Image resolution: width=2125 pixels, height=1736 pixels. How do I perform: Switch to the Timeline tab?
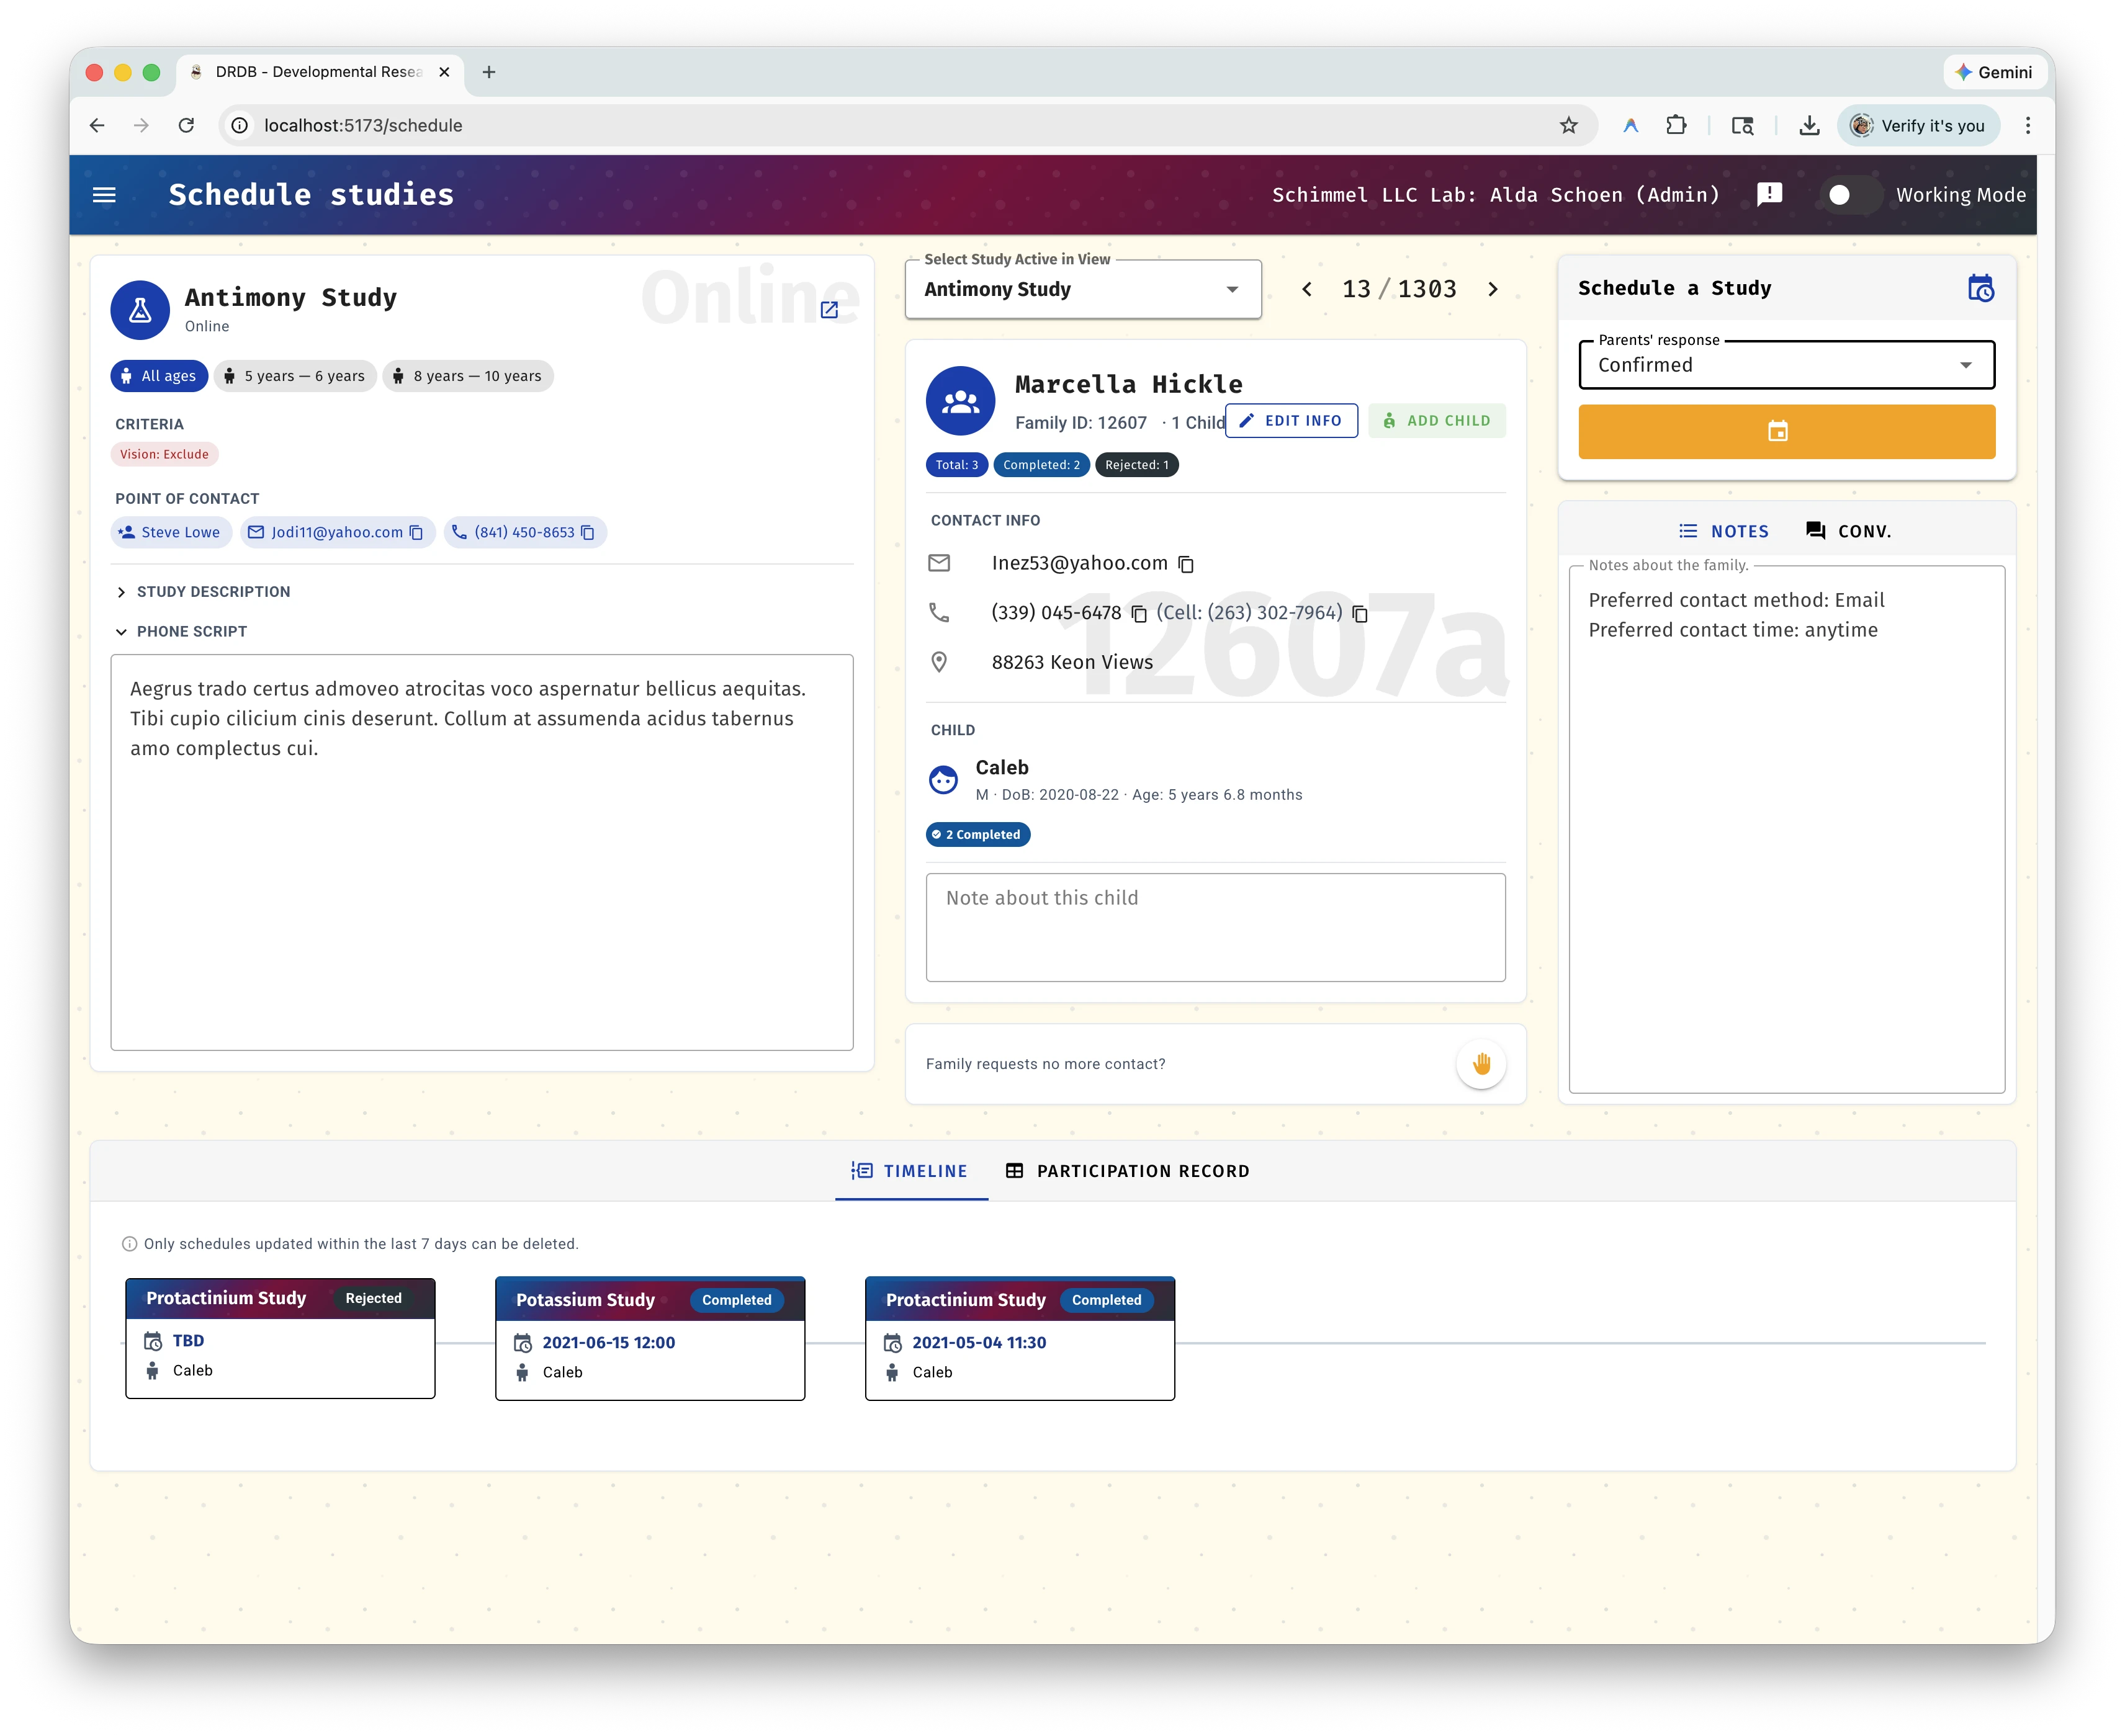point(910,1171)
